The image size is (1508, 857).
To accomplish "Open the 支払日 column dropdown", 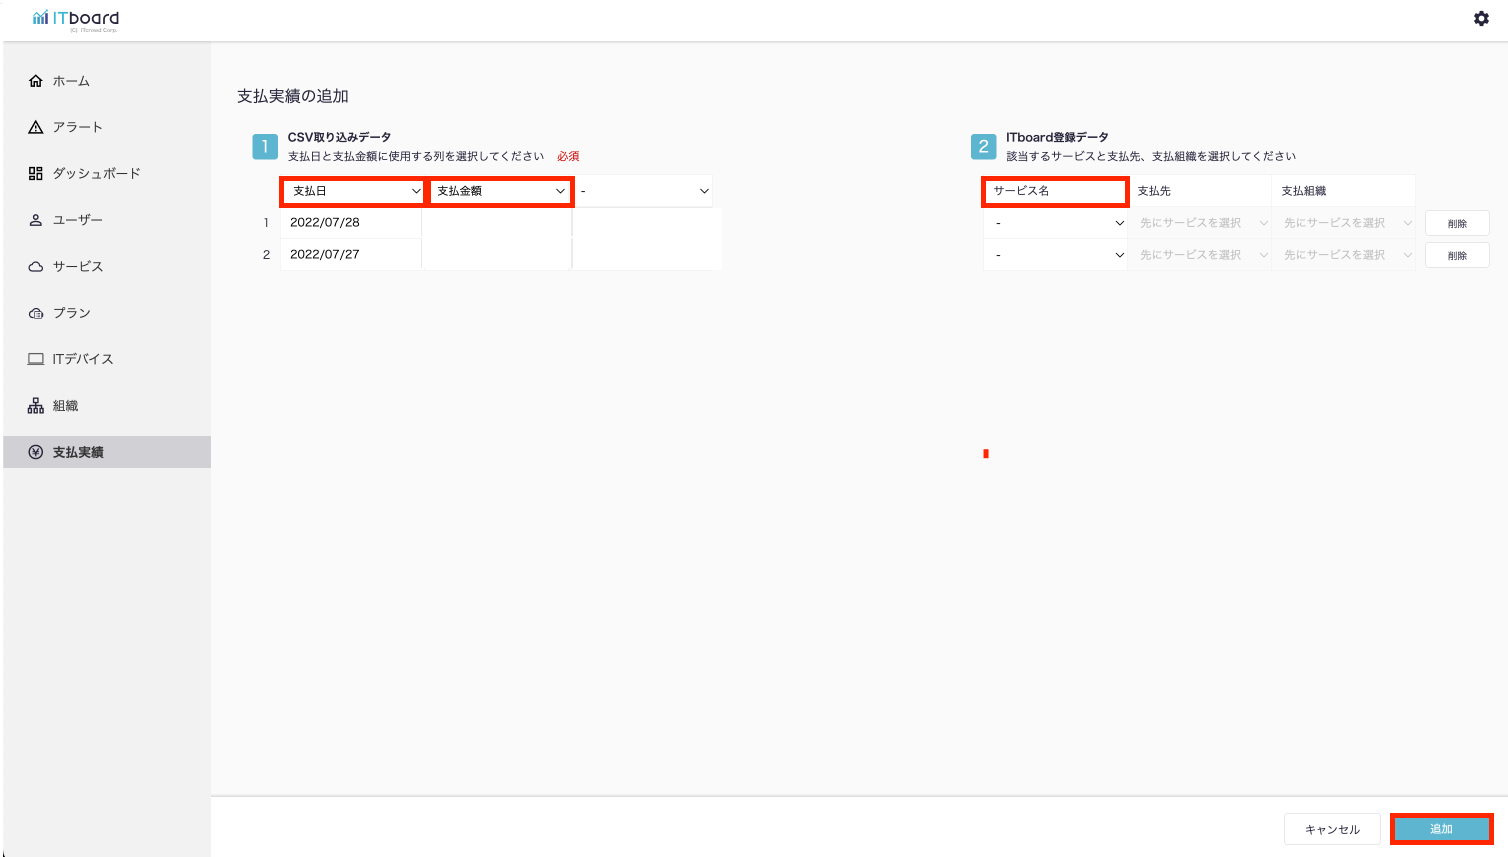I will point(355,191).
